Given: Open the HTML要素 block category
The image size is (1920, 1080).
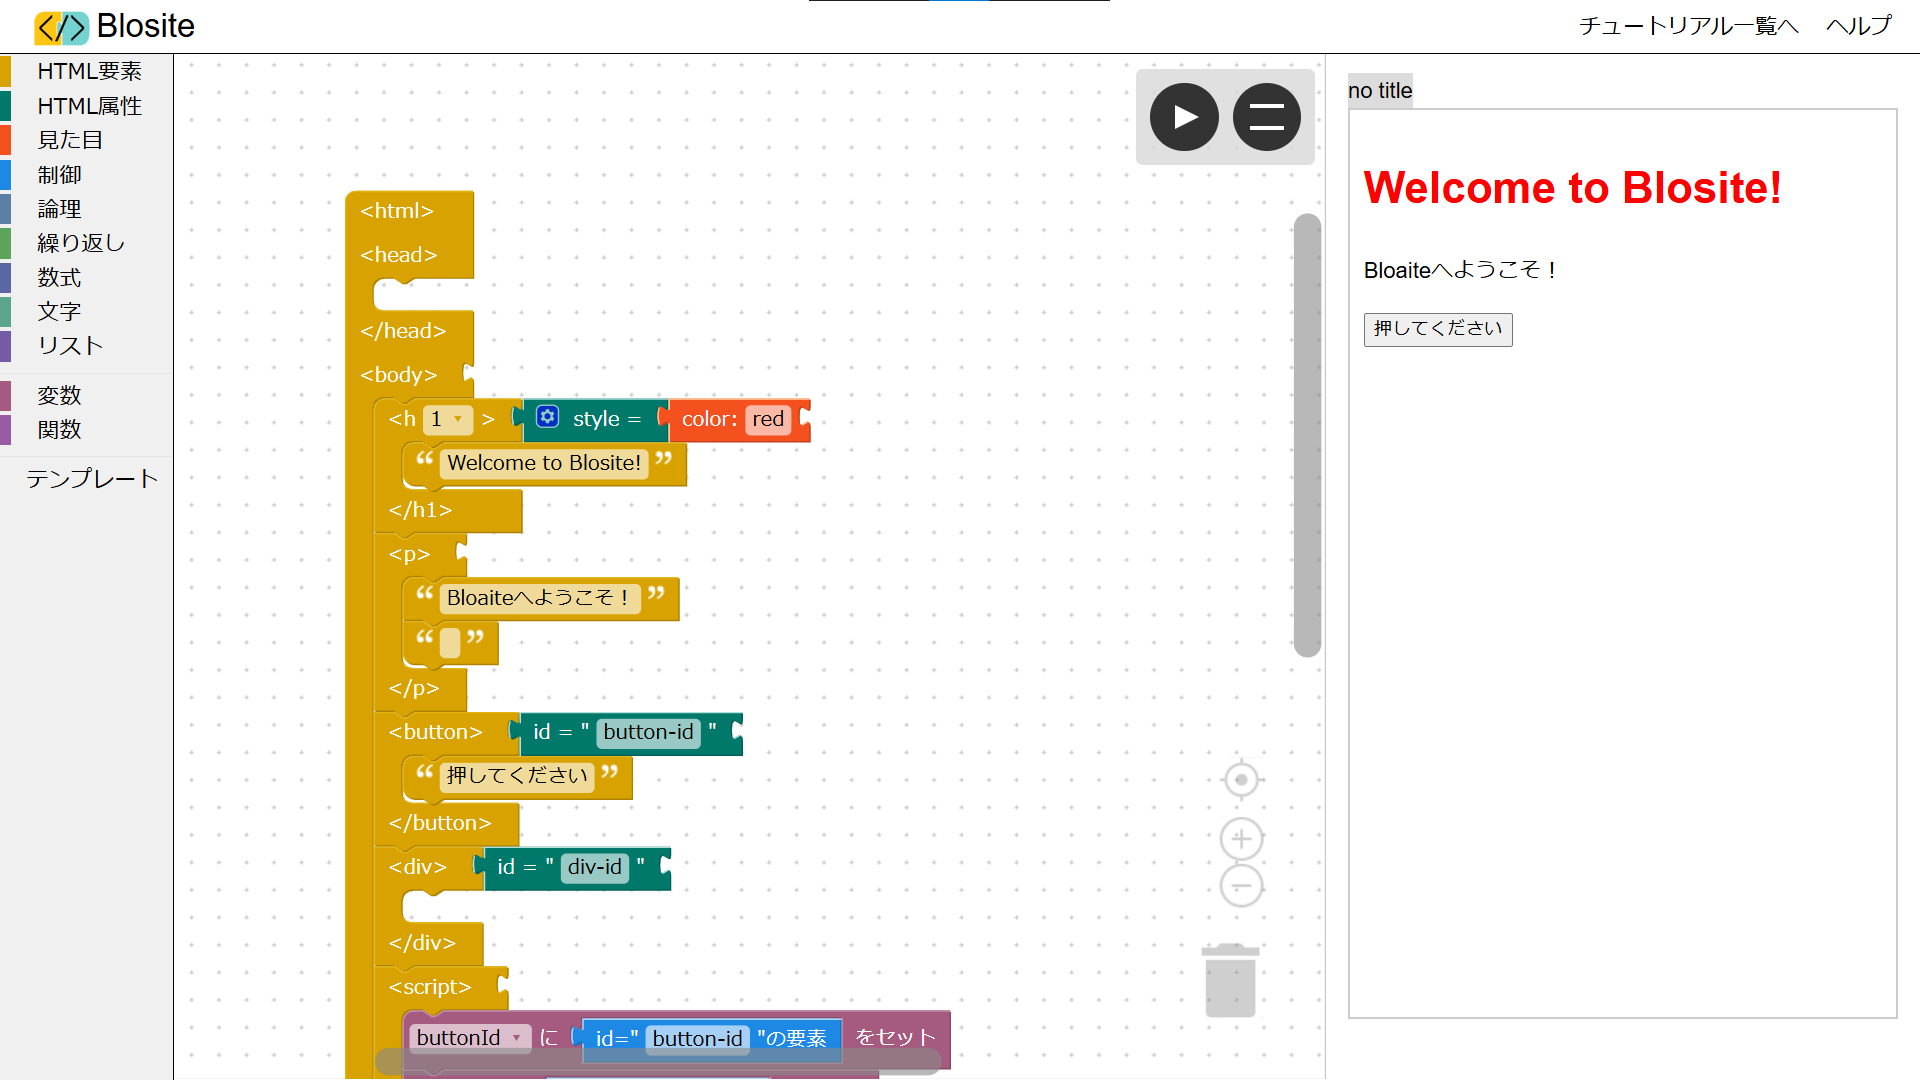Looking at the screenshot, I should (89, 71).
